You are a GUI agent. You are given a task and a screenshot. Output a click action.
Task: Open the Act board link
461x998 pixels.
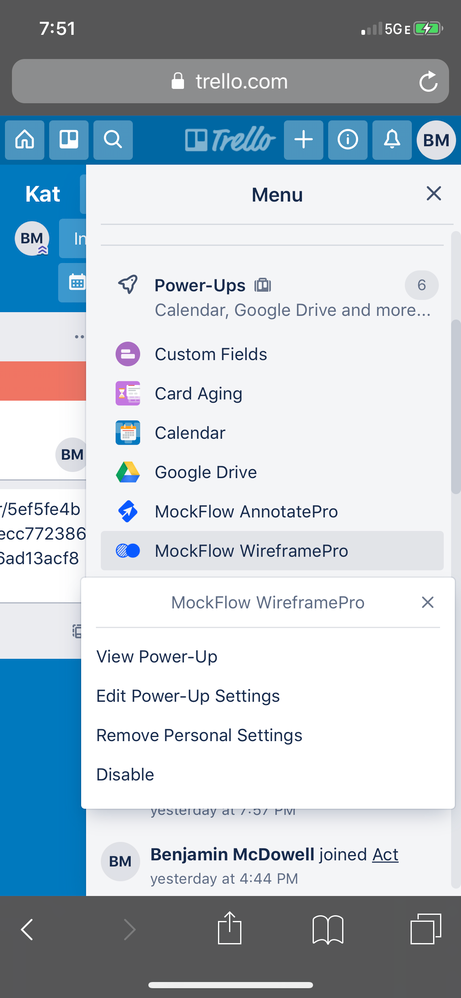385,854
